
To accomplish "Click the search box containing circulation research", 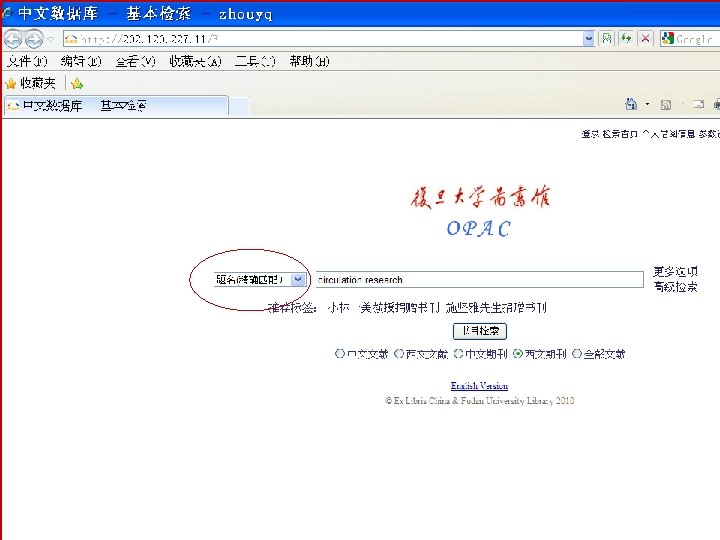I will click(479, 280).
